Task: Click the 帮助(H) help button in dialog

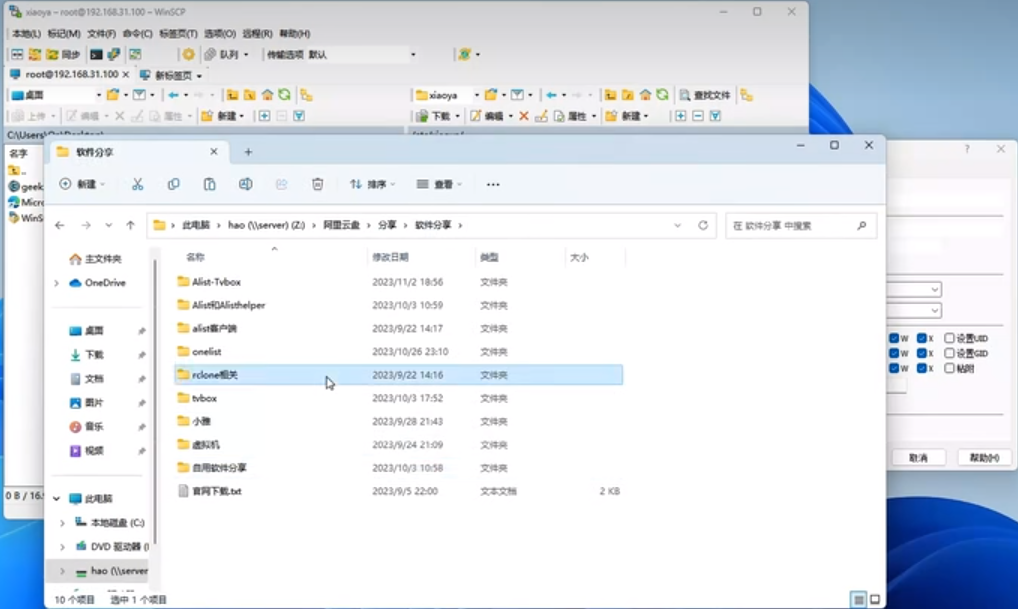Action: (x=984, y=457)
